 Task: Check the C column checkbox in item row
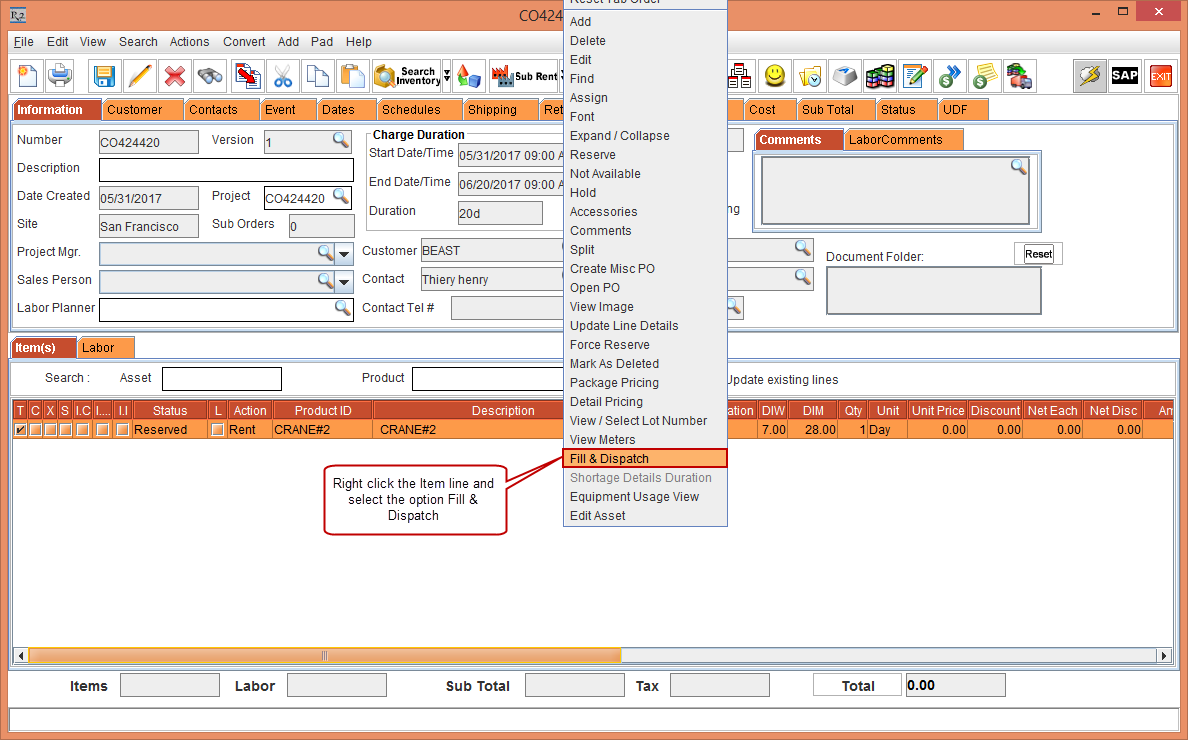point(35,430)
